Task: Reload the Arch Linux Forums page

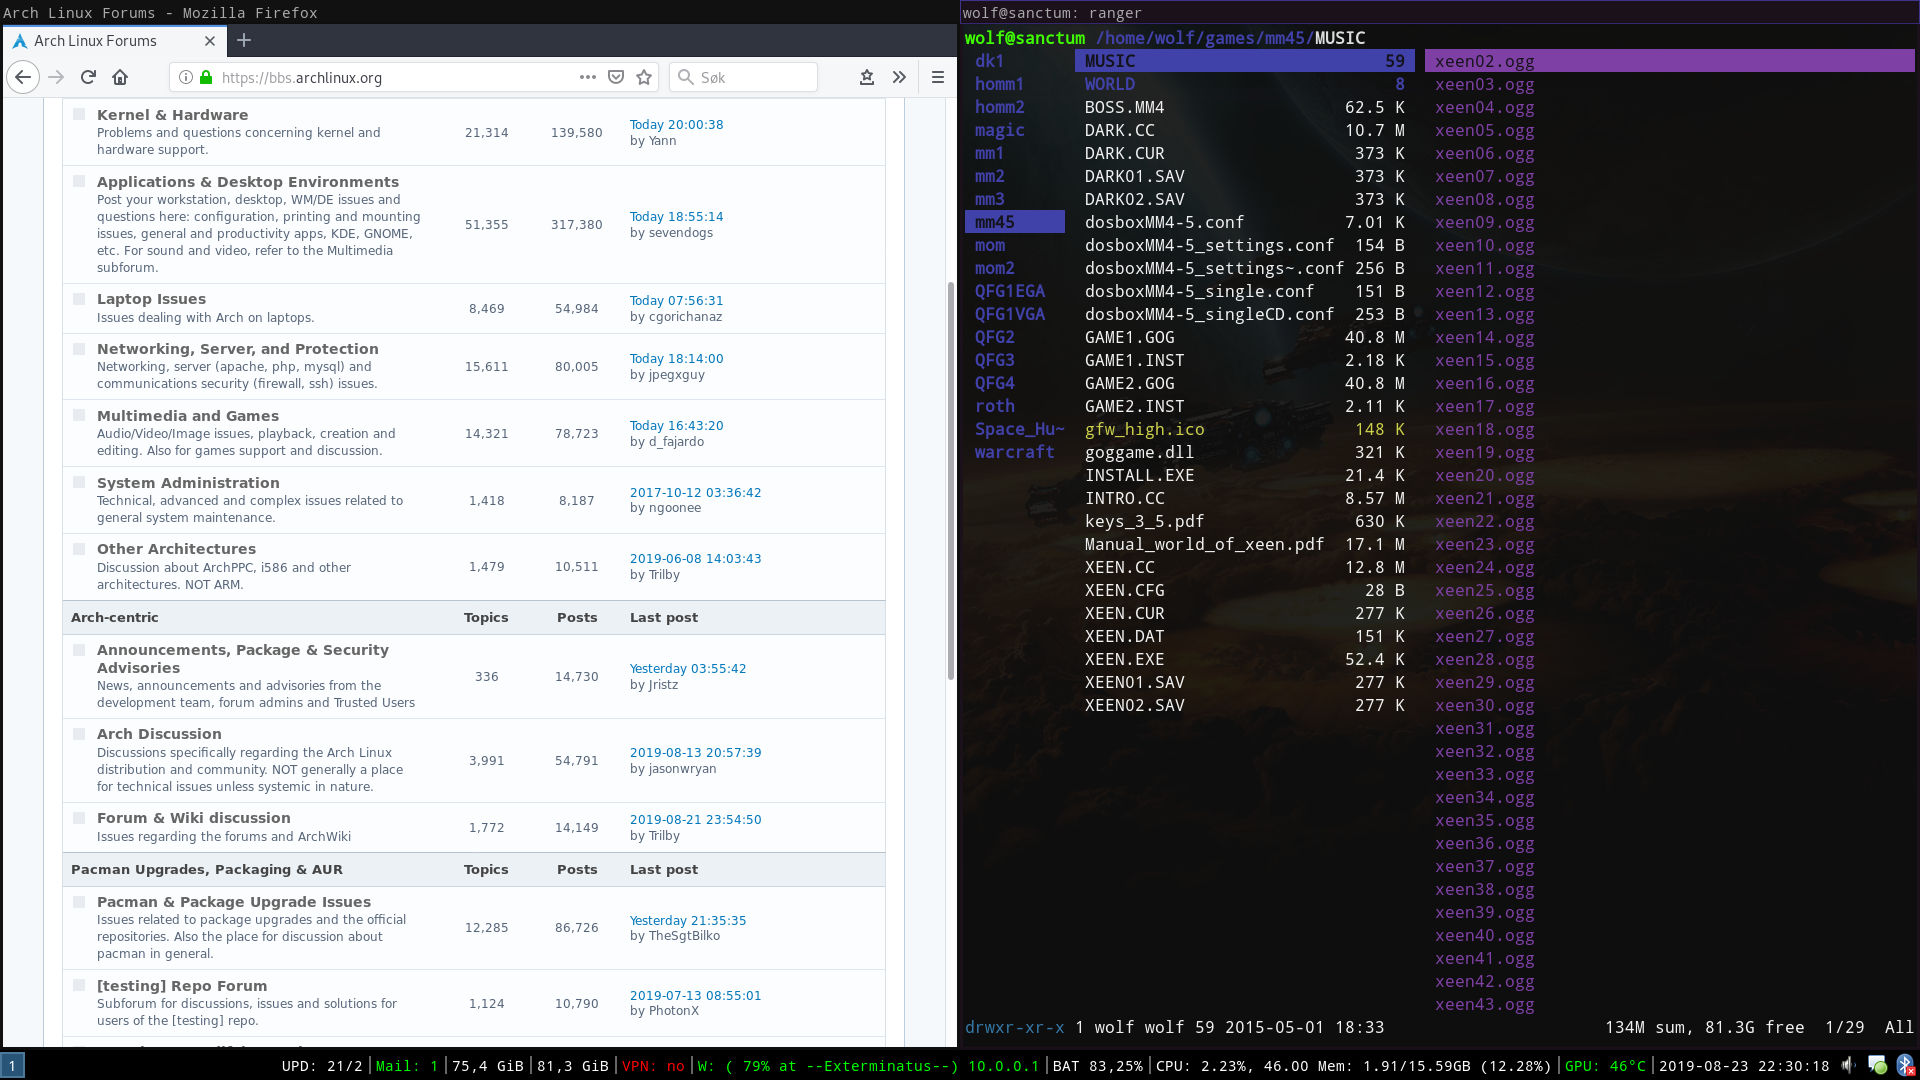Action: tap(88, 77)
